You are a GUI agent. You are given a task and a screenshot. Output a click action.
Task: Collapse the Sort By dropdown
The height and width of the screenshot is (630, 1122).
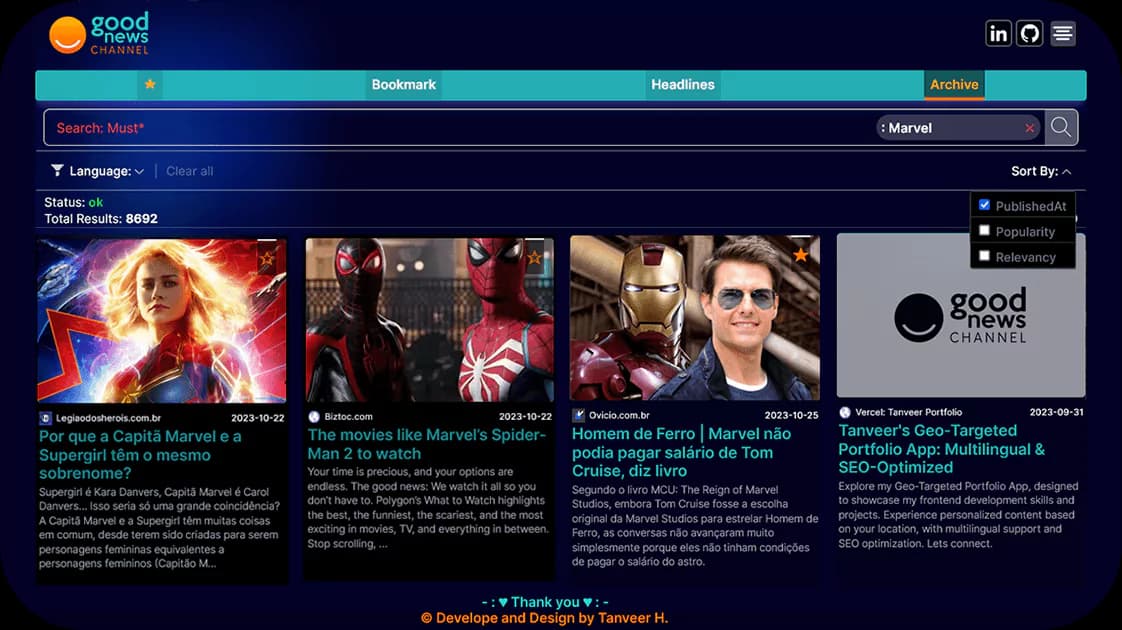pyautogui.click(x=1040, y=171)
